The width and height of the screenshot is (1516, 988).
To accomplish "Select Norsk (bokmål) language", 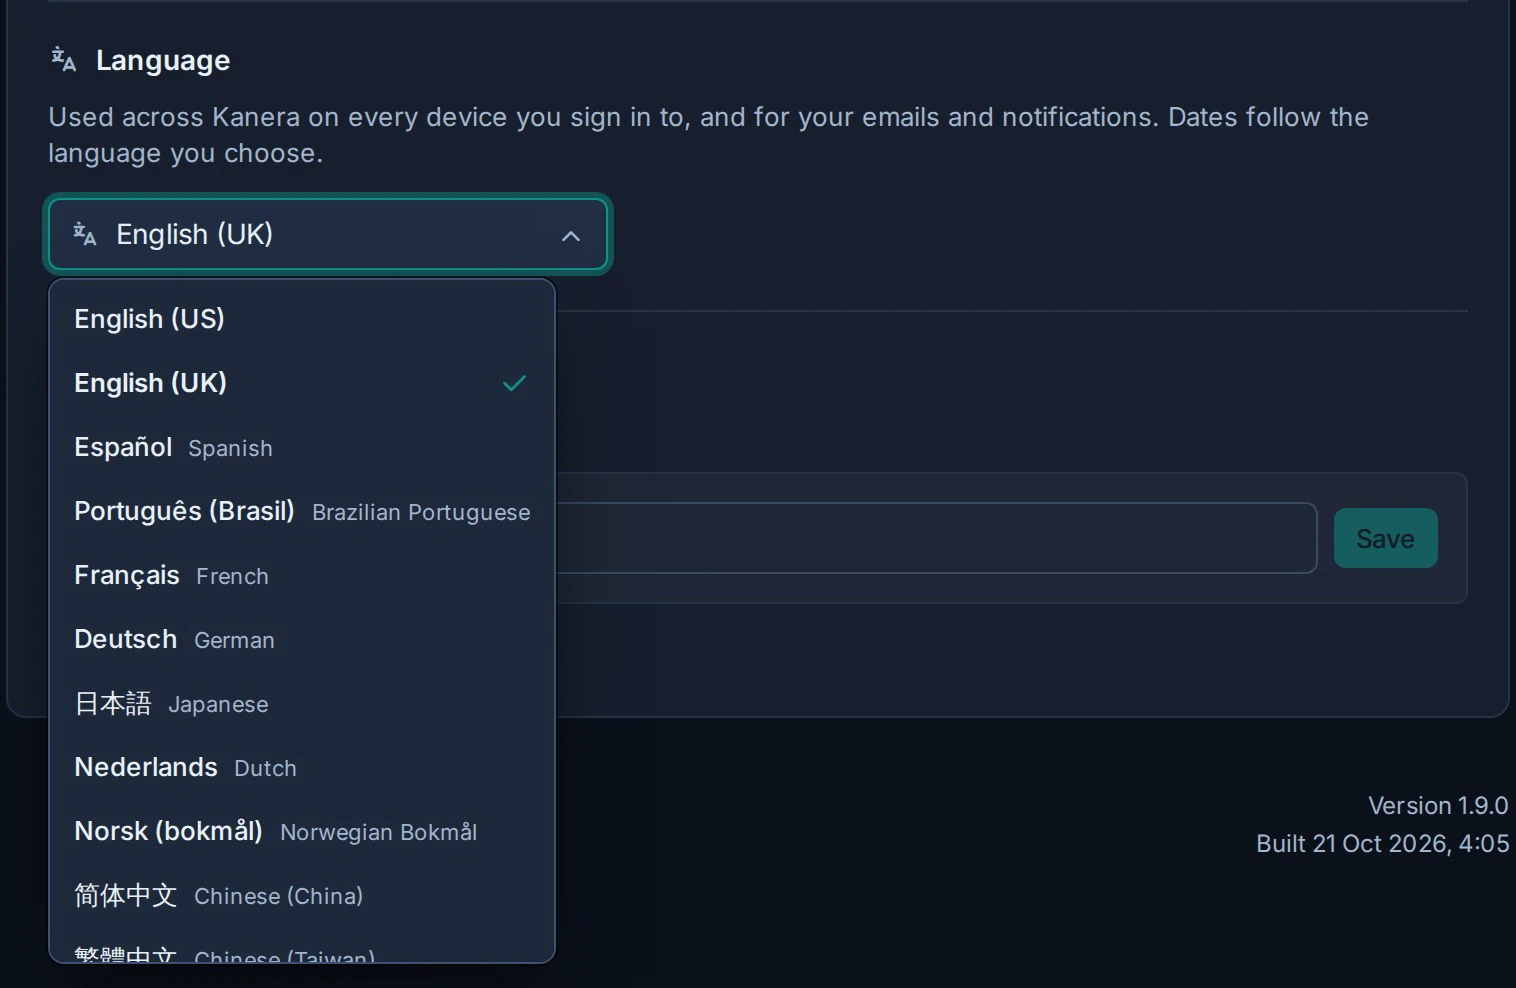I will tap(302, 831).
